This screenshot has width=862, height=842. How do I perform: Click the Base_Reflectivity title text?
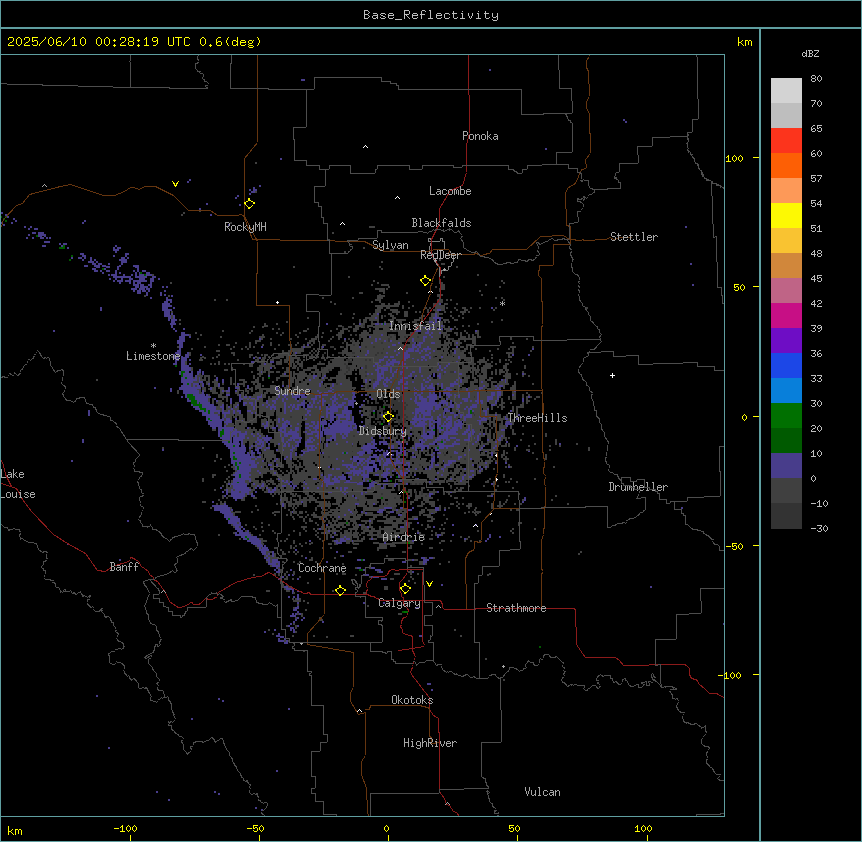coord(431,15)
